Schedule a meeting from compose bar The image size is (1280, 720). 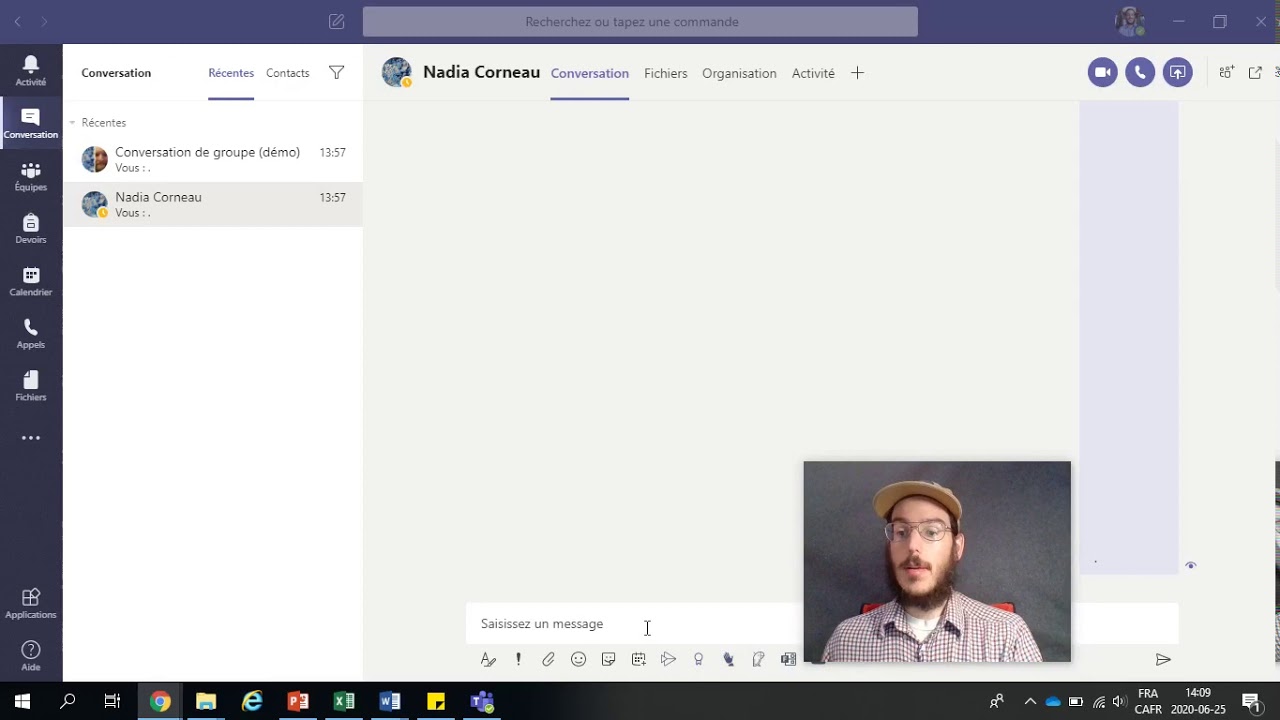click(638, 659)
